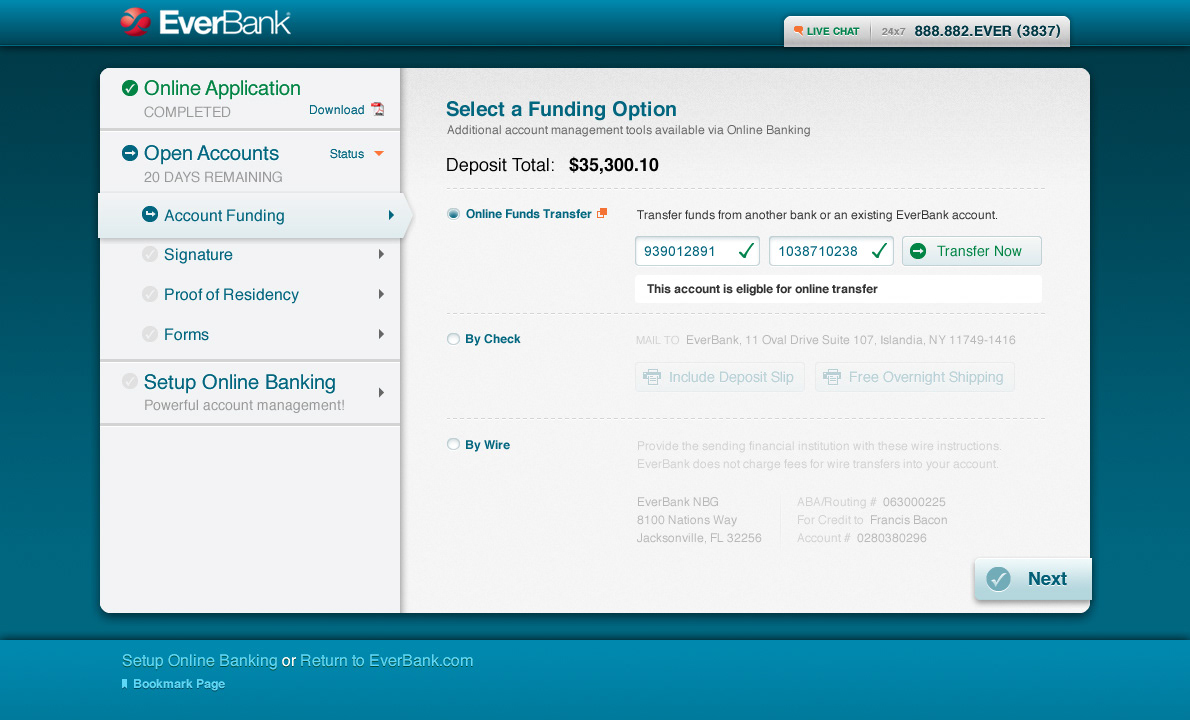
Task: Click the 8100 Nations Way address line
Action: [687, 520]
